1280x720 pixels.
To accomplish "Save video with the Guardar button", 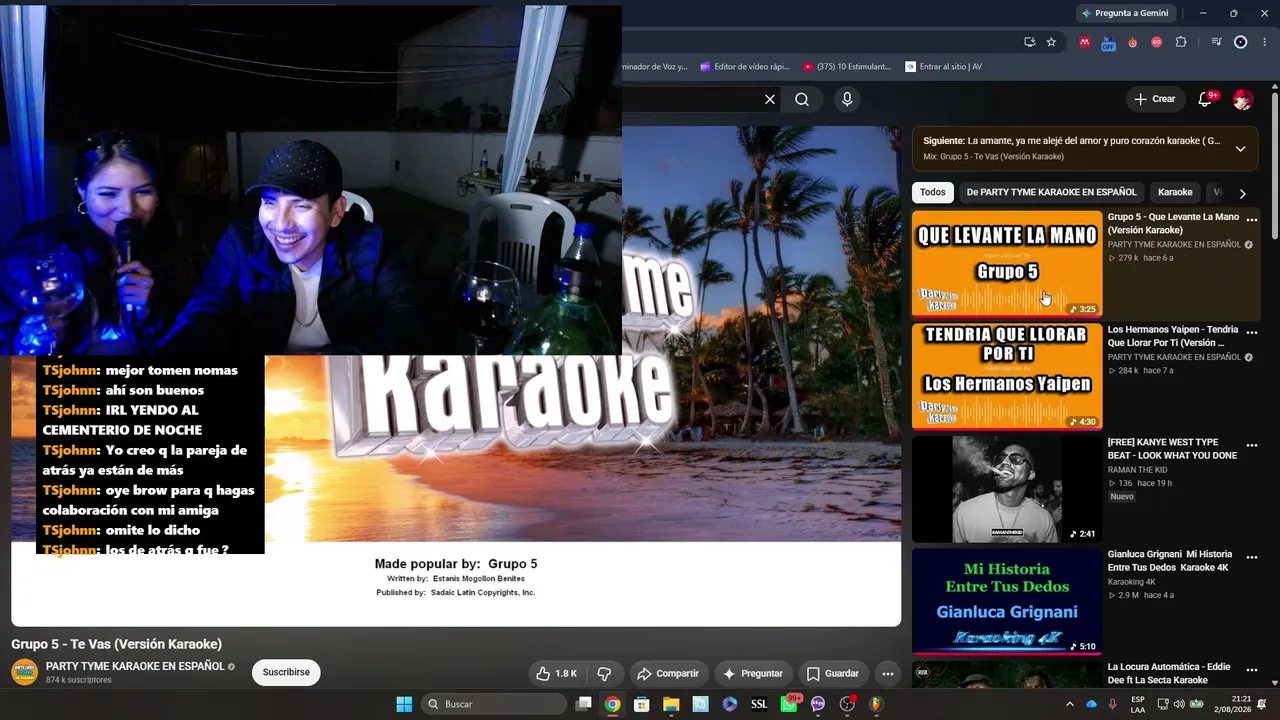I will click(832, 674).
